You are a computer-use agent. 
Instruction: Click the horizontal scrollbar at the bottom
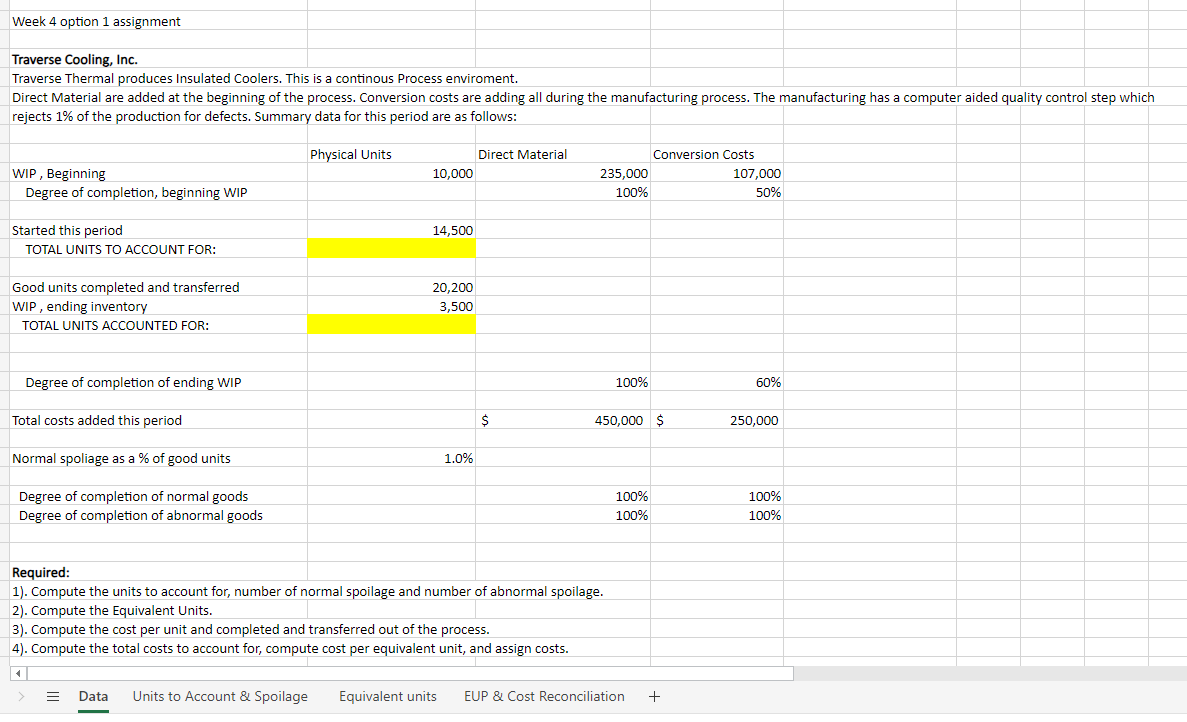(400, 673)
